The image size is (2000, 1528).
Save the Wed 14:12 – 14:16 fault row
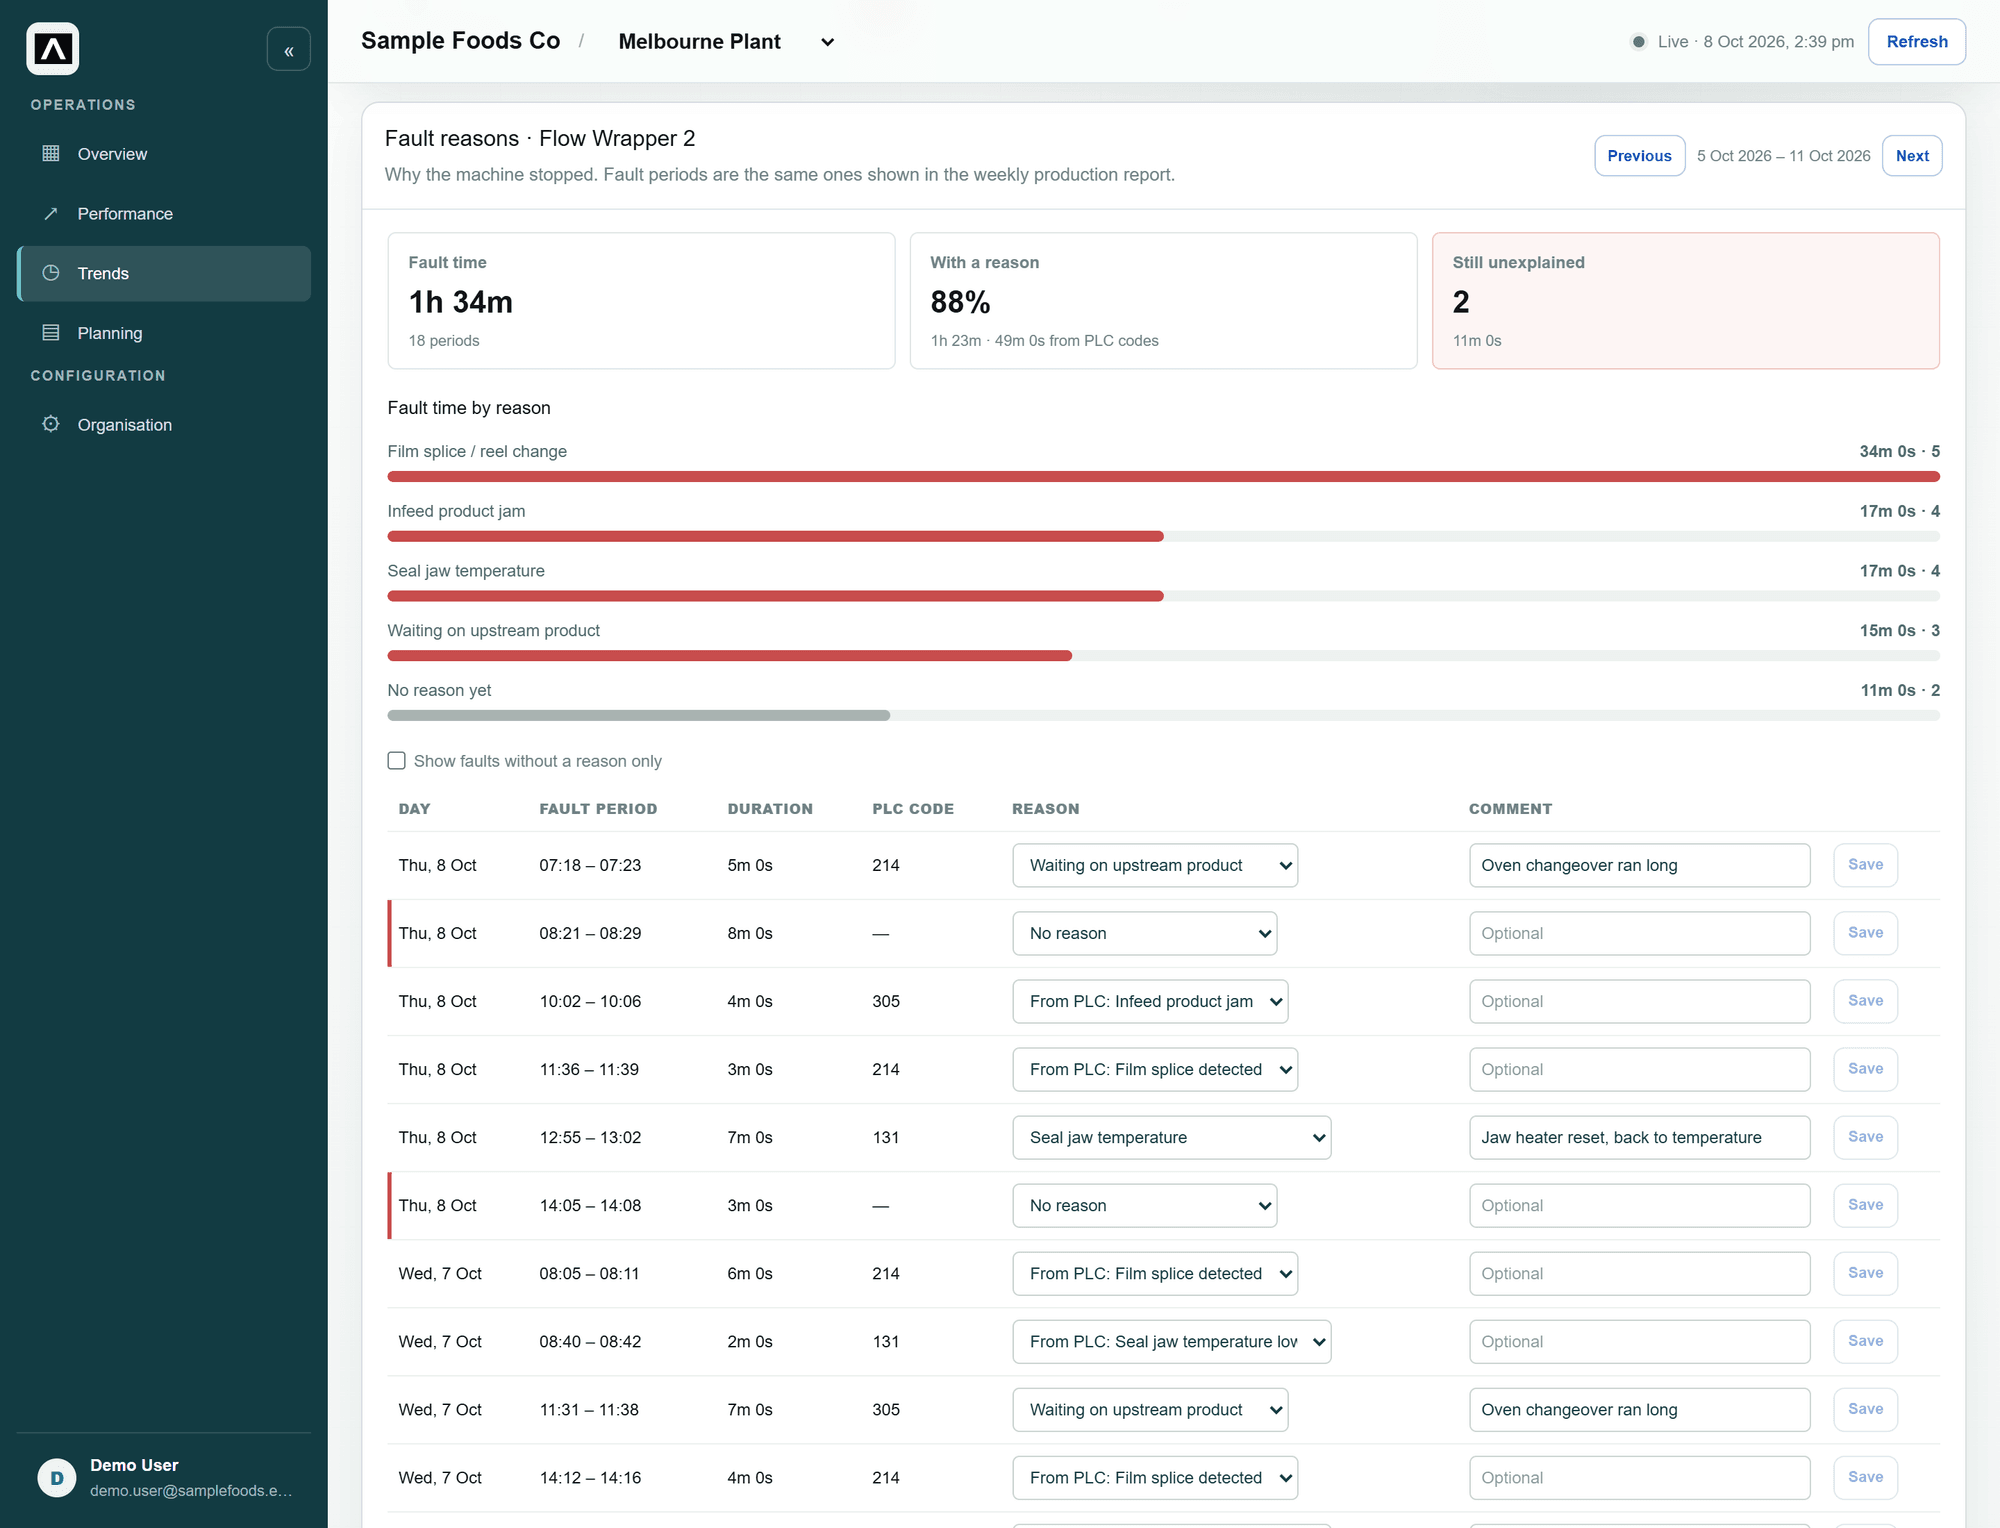(1866, 1477)
